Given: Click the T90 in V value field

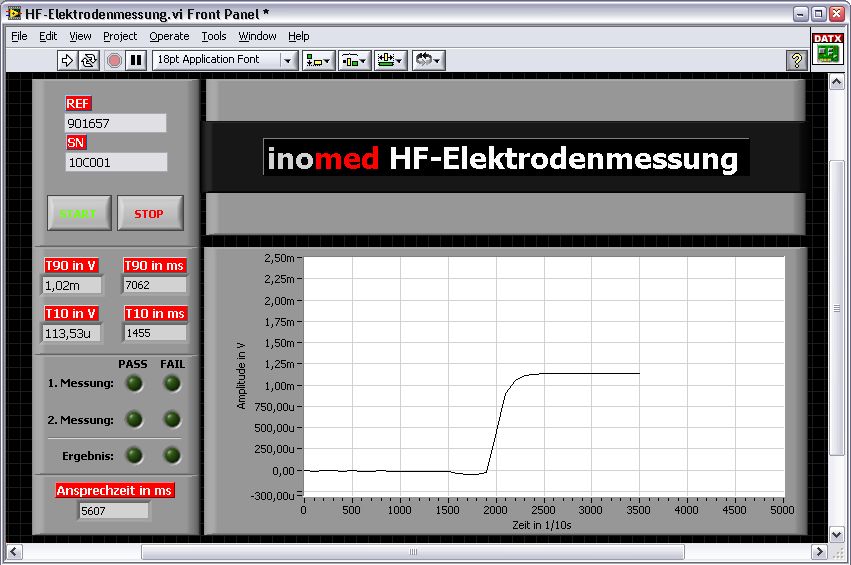Looking at the screenshot, I should [71, 285].
